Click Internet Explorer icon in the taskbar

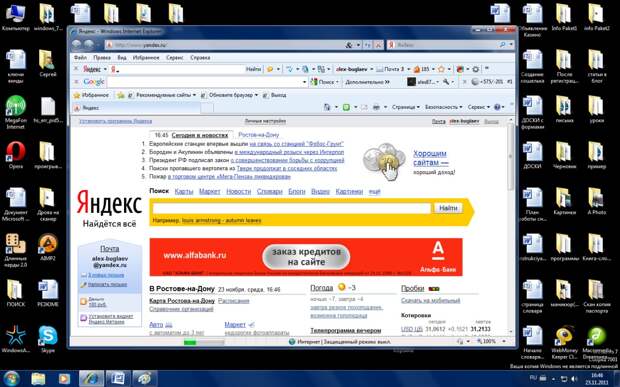point(91,379)
